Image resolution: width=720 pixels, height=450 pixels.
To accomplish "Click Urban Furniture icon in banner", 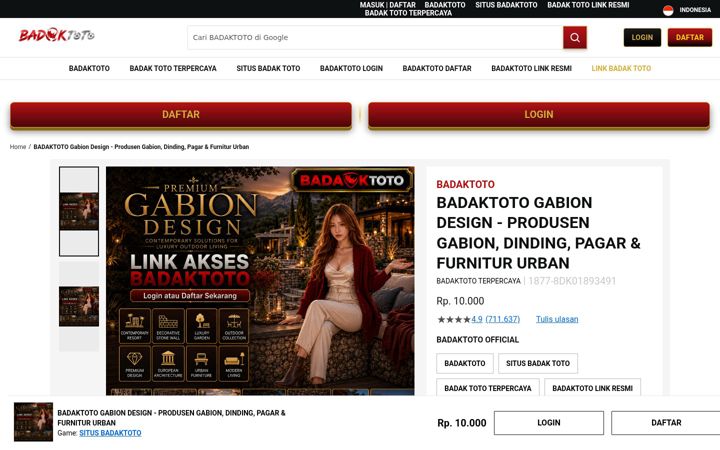I will pyautogui.click(x=201, y=363).
